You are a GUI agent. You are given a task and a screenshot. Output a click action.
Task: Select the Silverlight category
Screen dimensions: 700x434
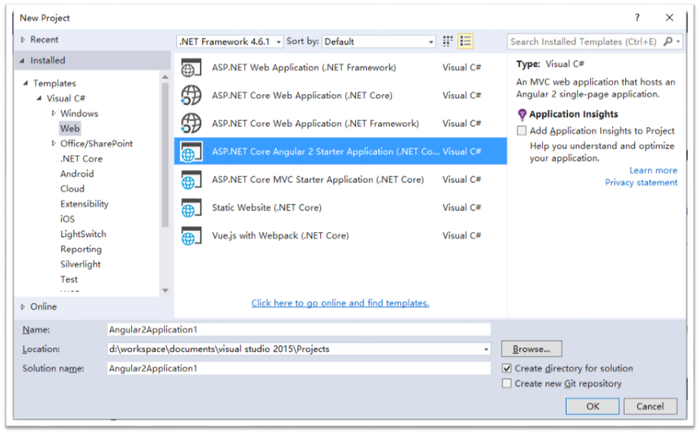coord(80,264)
